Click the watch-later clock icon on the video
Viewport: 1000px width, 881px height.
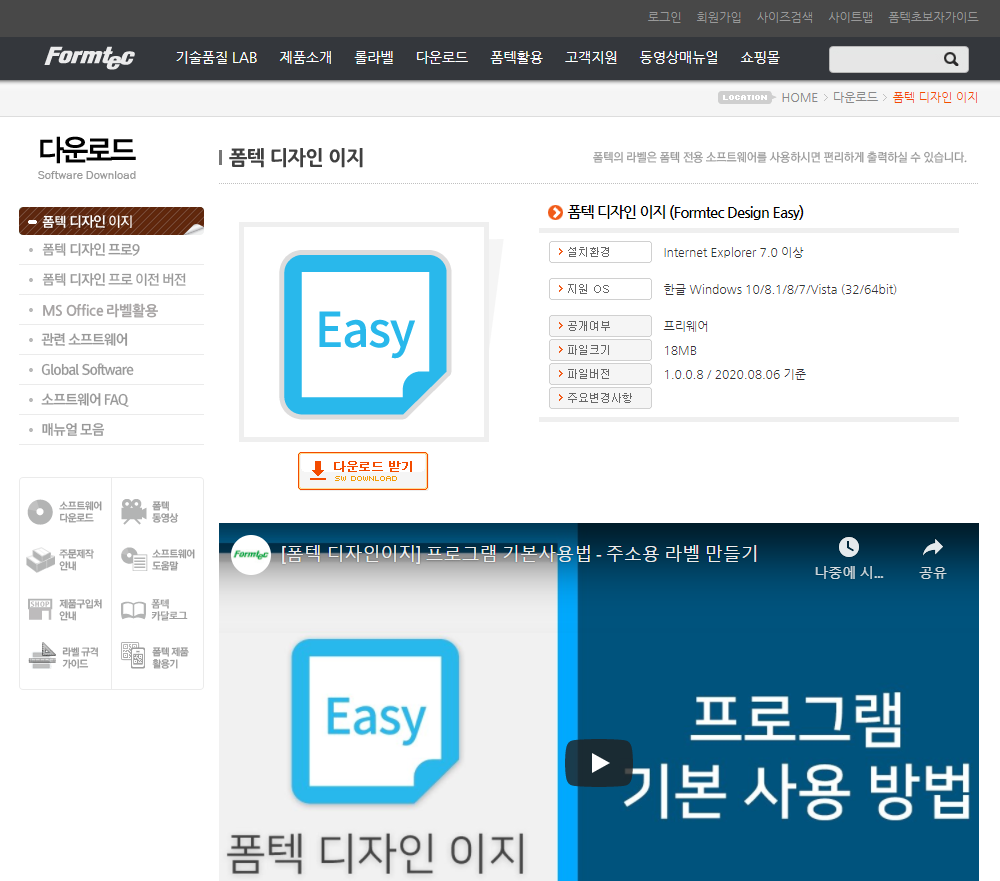coord(849,546)
